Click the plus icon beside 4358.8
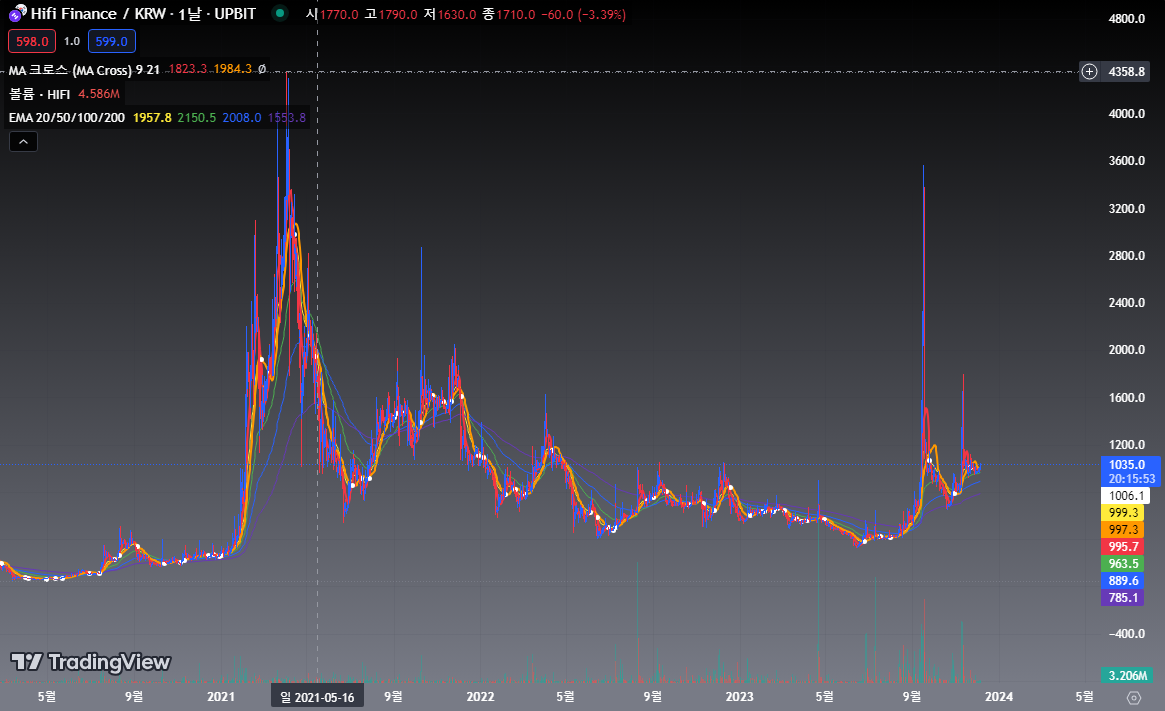Viewport: 1165px width, 711px height. click(1089, 71)
